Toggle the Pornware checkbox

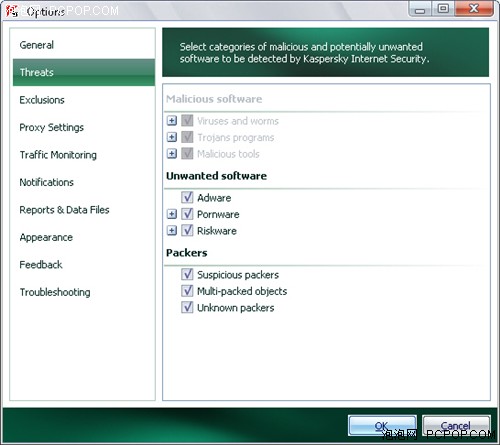click(187, 214)
